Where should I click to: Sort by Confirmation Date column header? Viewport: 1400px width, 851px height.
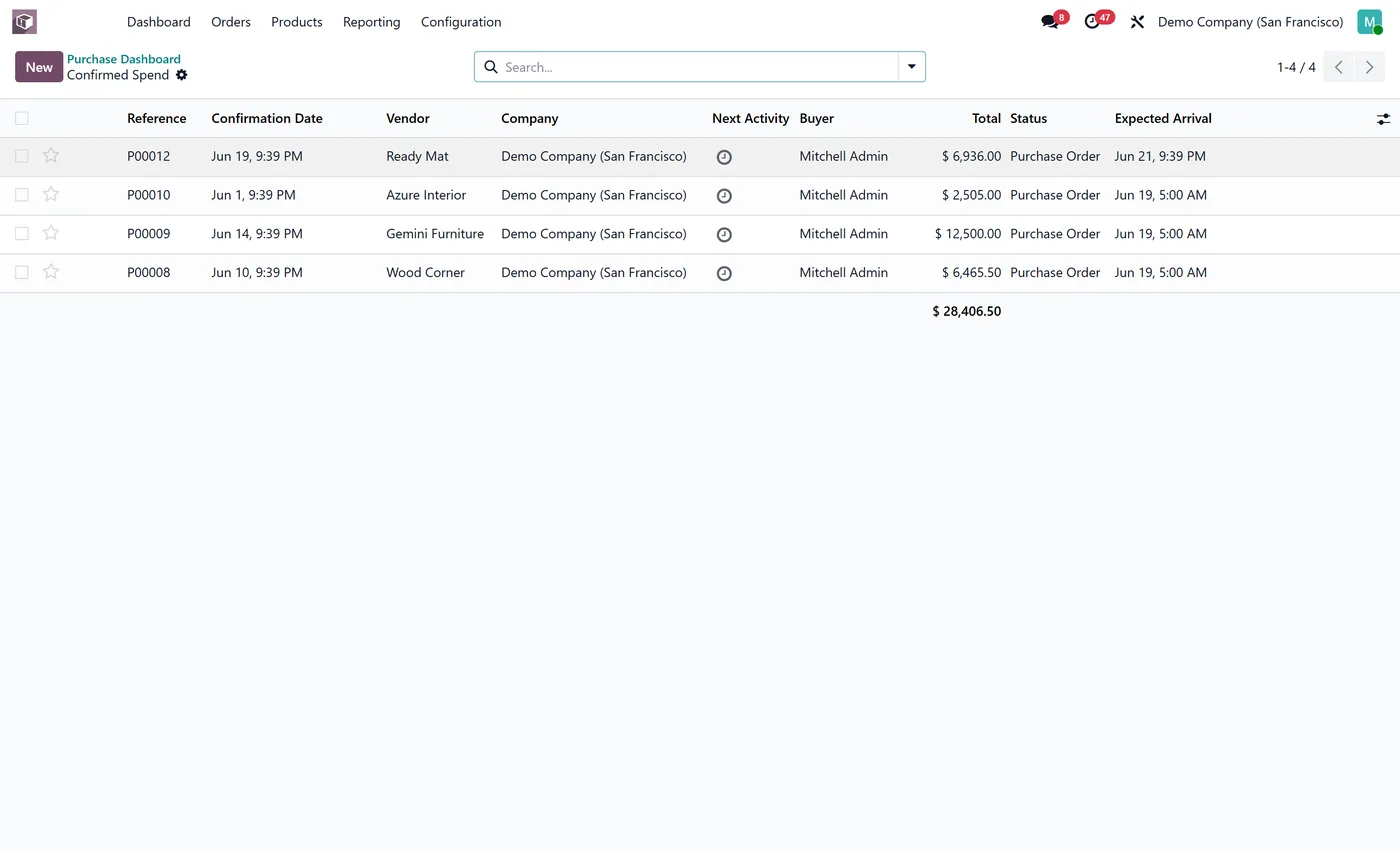(267, 118)
